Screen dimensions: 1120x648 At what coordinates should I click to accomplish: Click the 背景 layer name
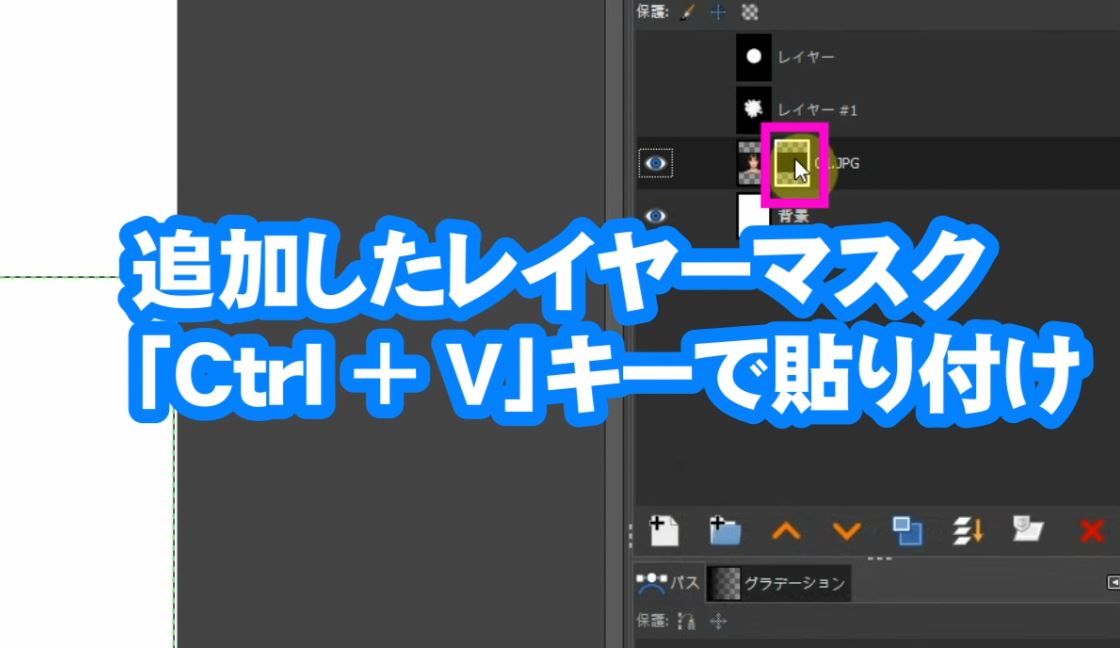click(794, 216)
